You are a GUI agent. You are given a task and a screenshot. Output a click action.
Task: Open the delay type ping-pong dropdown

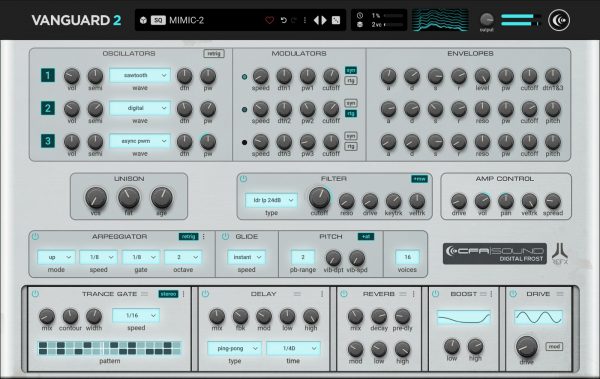(x=235, y=348)
